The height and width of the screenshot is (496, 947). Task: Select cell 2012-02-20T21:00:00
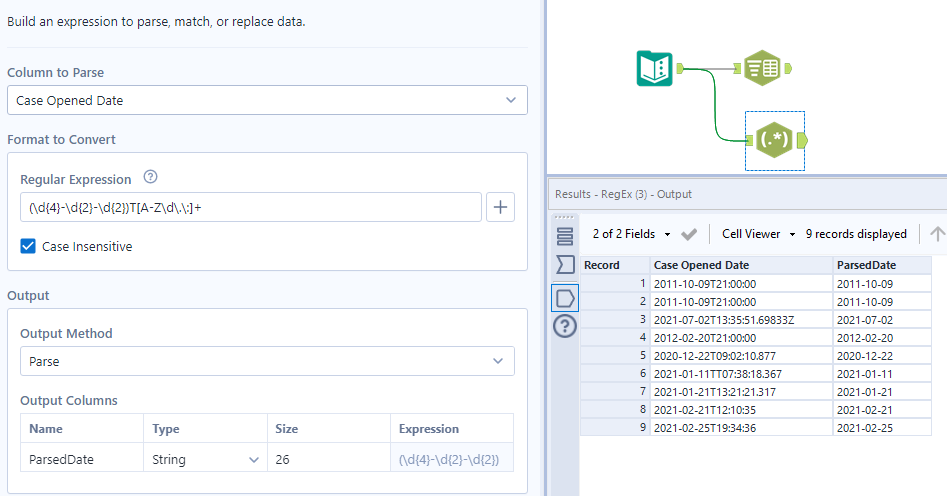point(741,338)
